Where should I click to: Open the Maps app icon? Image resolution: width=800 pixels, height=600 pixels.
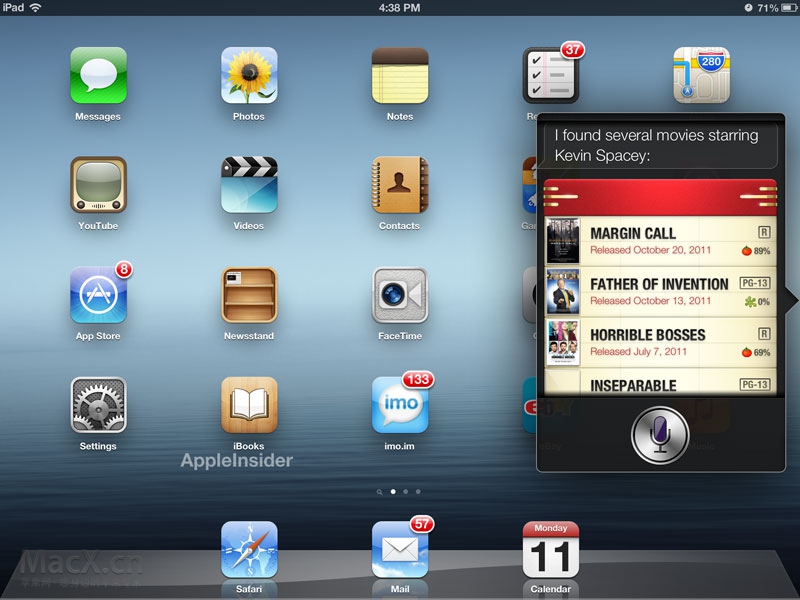click(702, 75)
